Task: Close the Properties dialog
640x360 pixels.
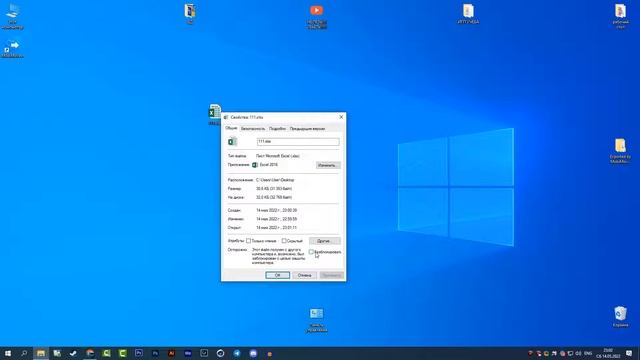Action: point(341,117)
